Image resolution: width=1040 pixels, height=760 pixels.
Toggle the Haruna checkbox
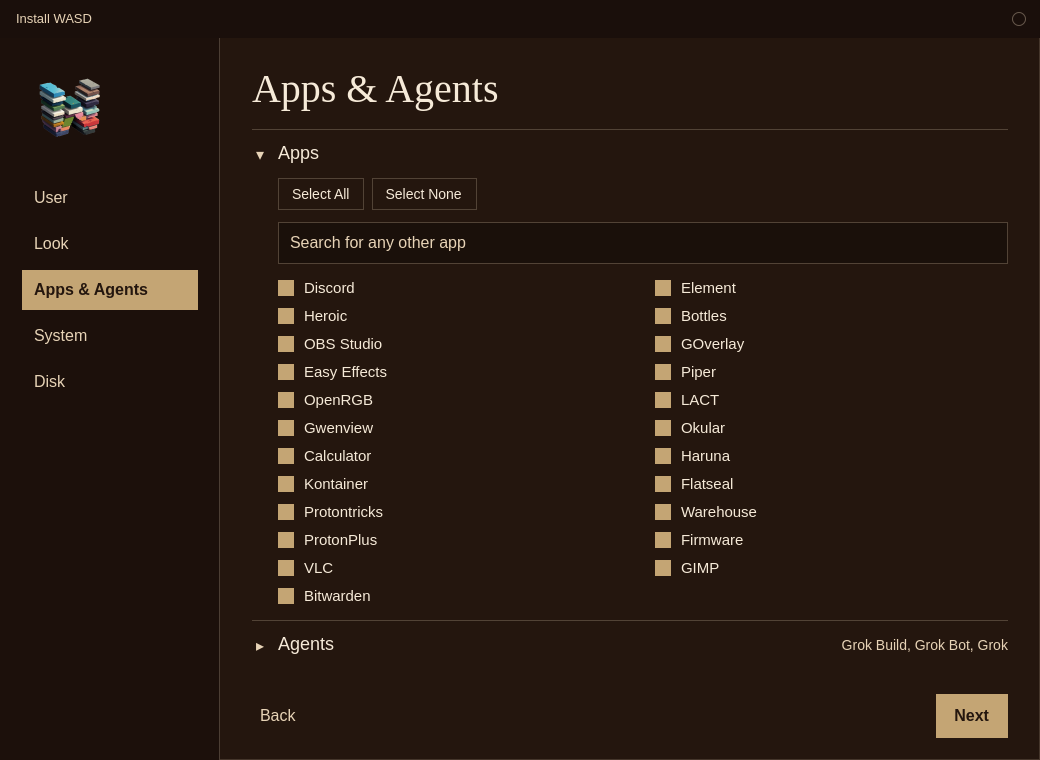click(663, 456)
